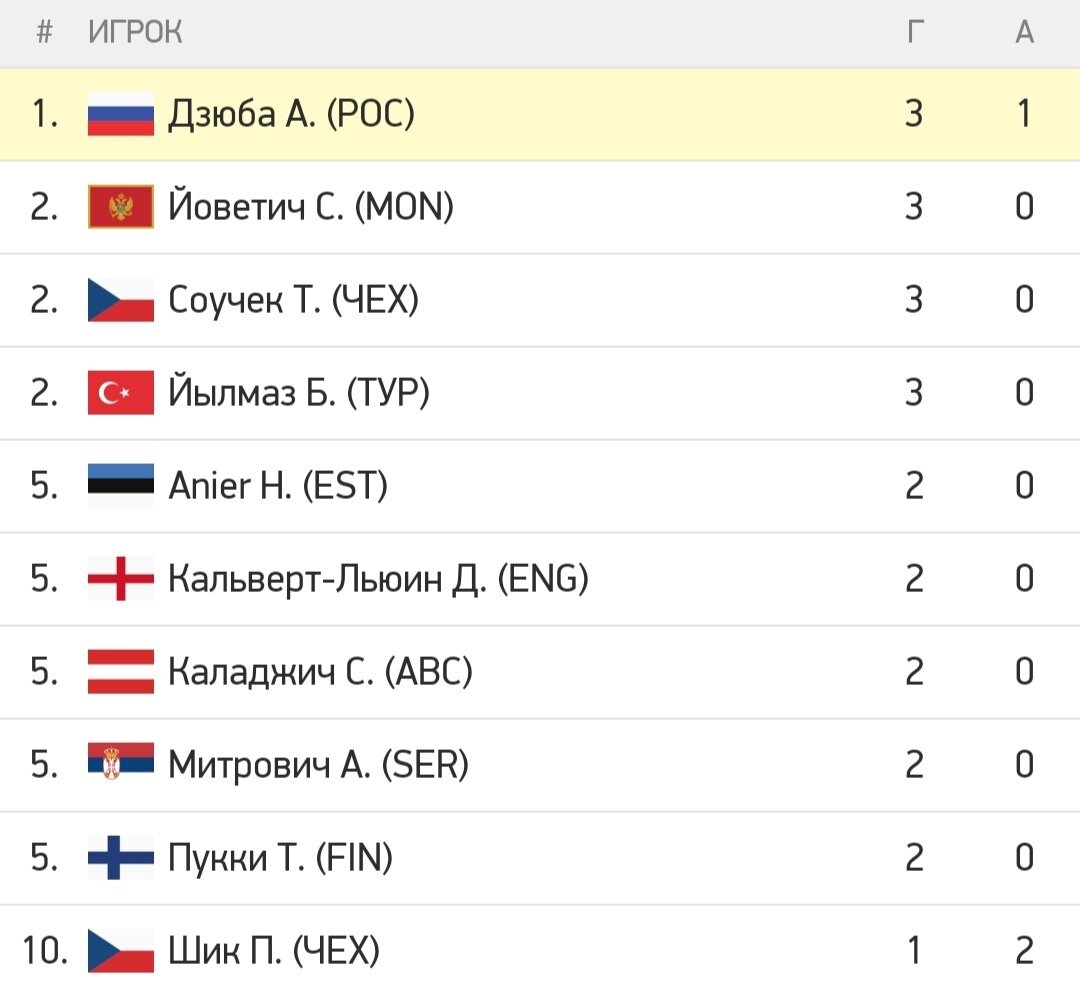The image size is (1080, 993).
Task: Open player Дзюба А. (РОС)
Action: pos(291,114)
